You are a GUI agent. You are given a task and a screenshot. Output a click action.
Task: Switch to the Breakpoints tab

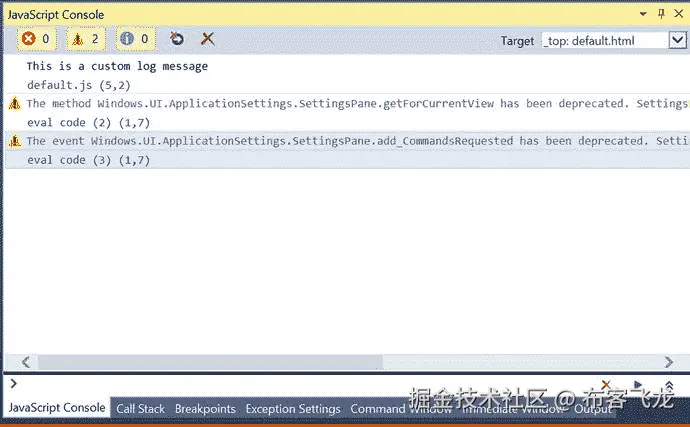click(205, 409)
